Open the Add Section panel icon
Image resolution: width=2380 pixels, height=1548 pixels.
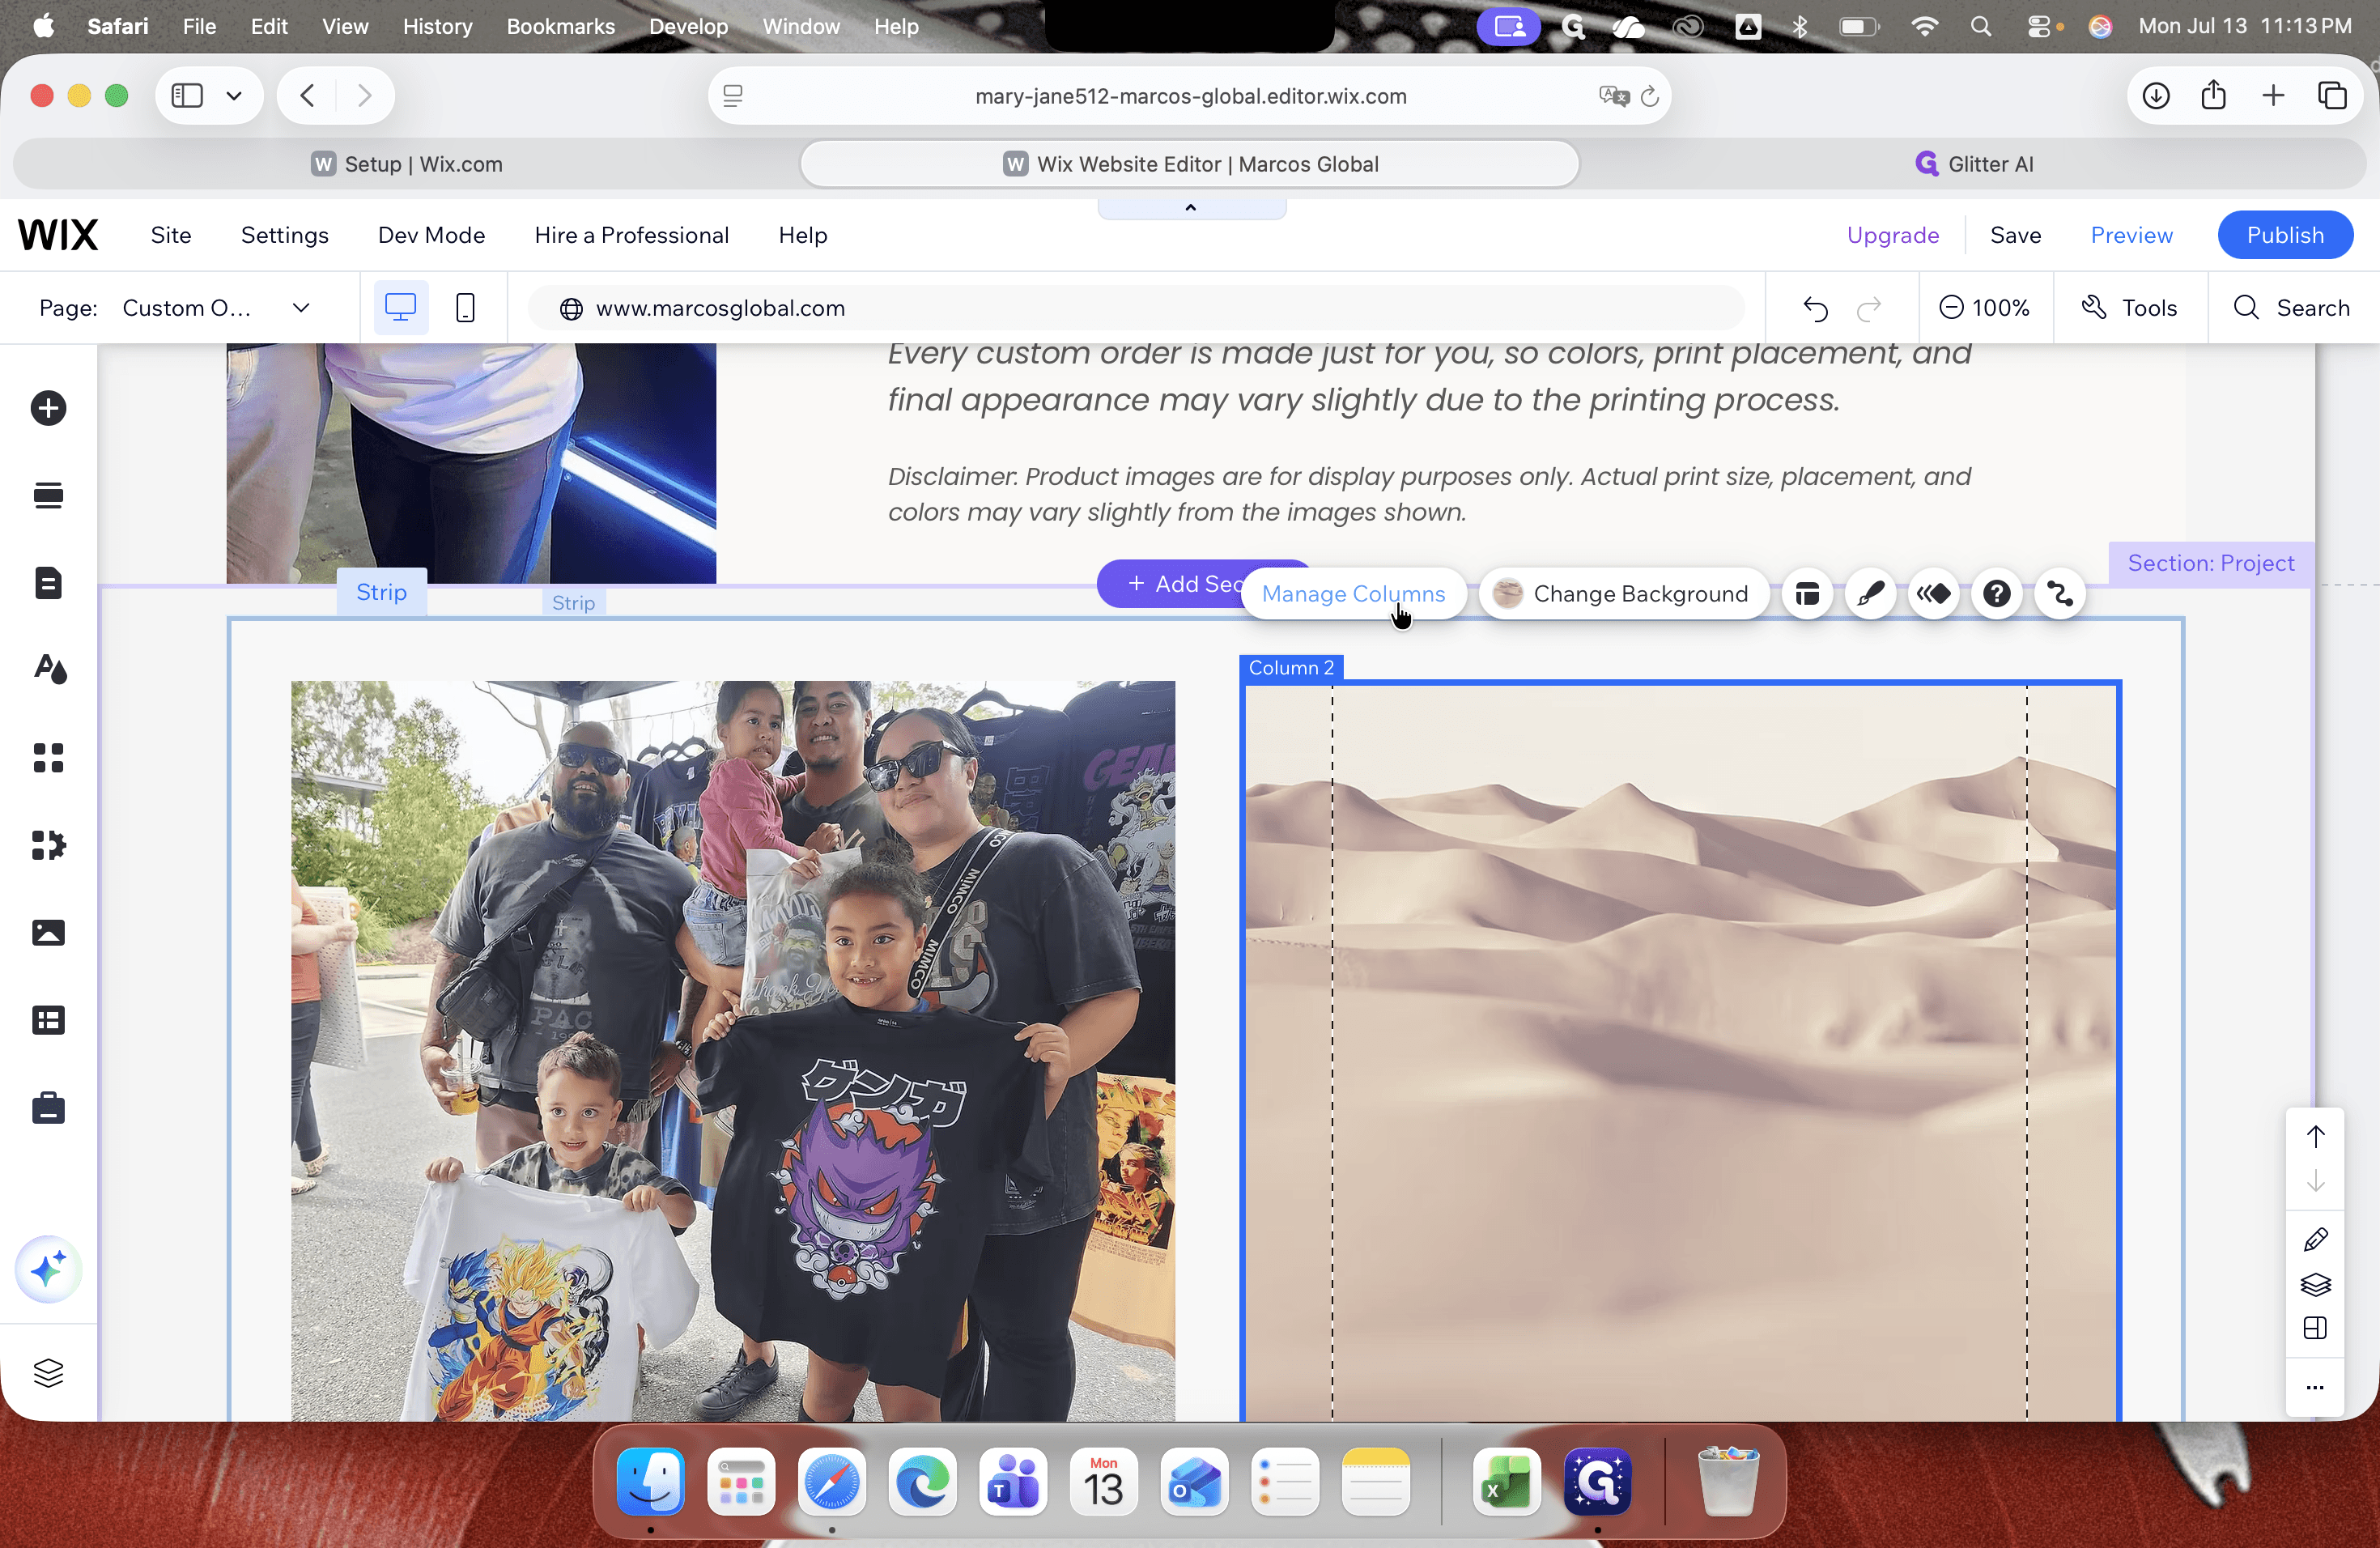click(48, 495)
